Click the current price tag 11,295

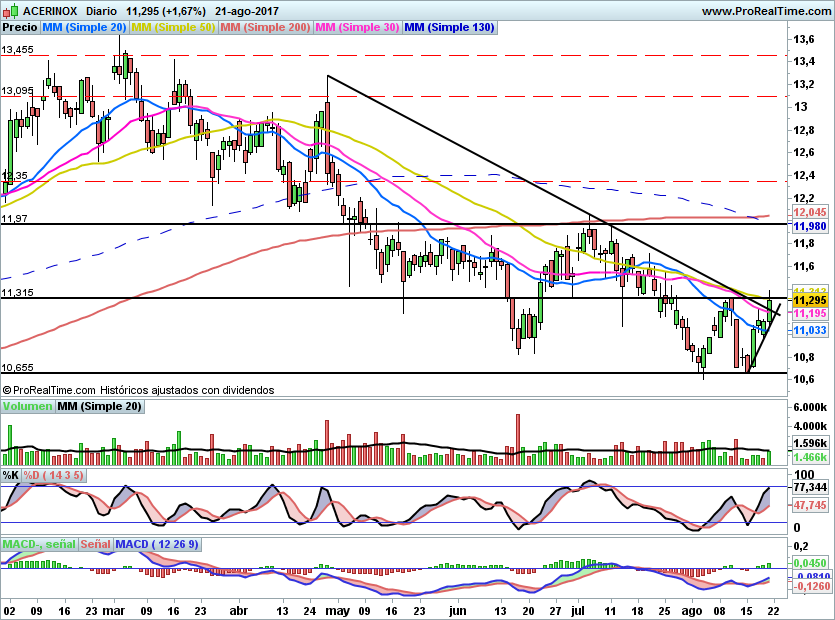point(808,300)
